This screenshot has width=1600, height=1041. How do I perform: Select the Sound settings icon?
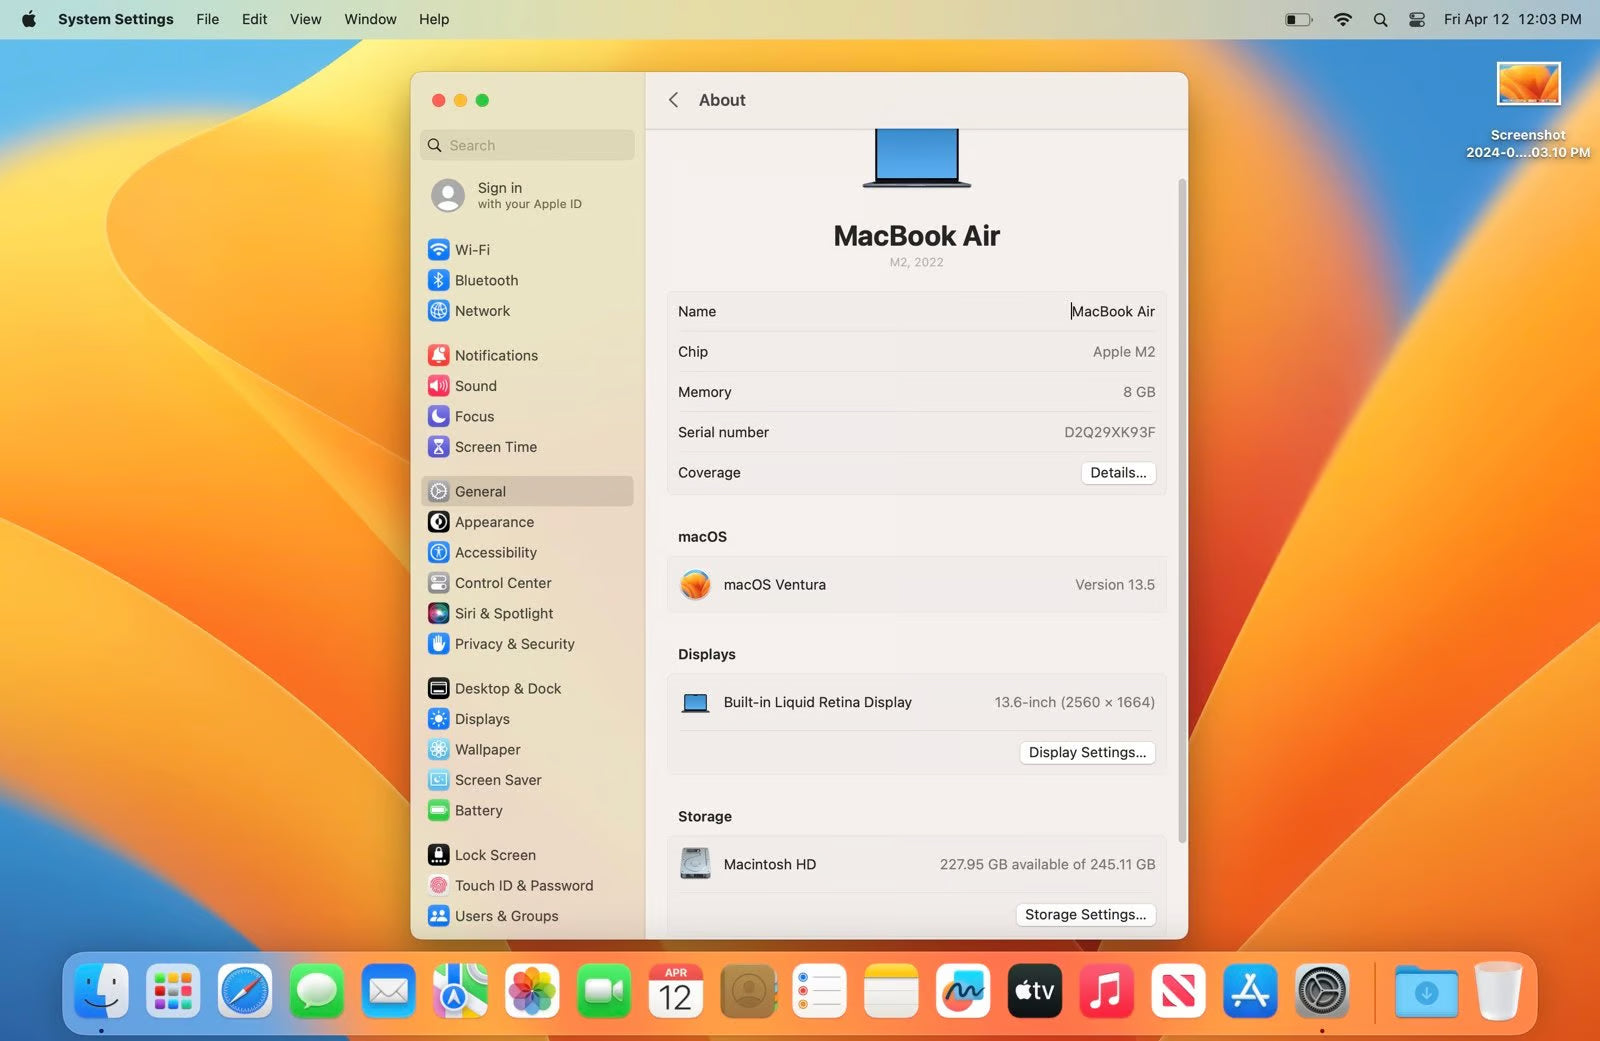438,385
